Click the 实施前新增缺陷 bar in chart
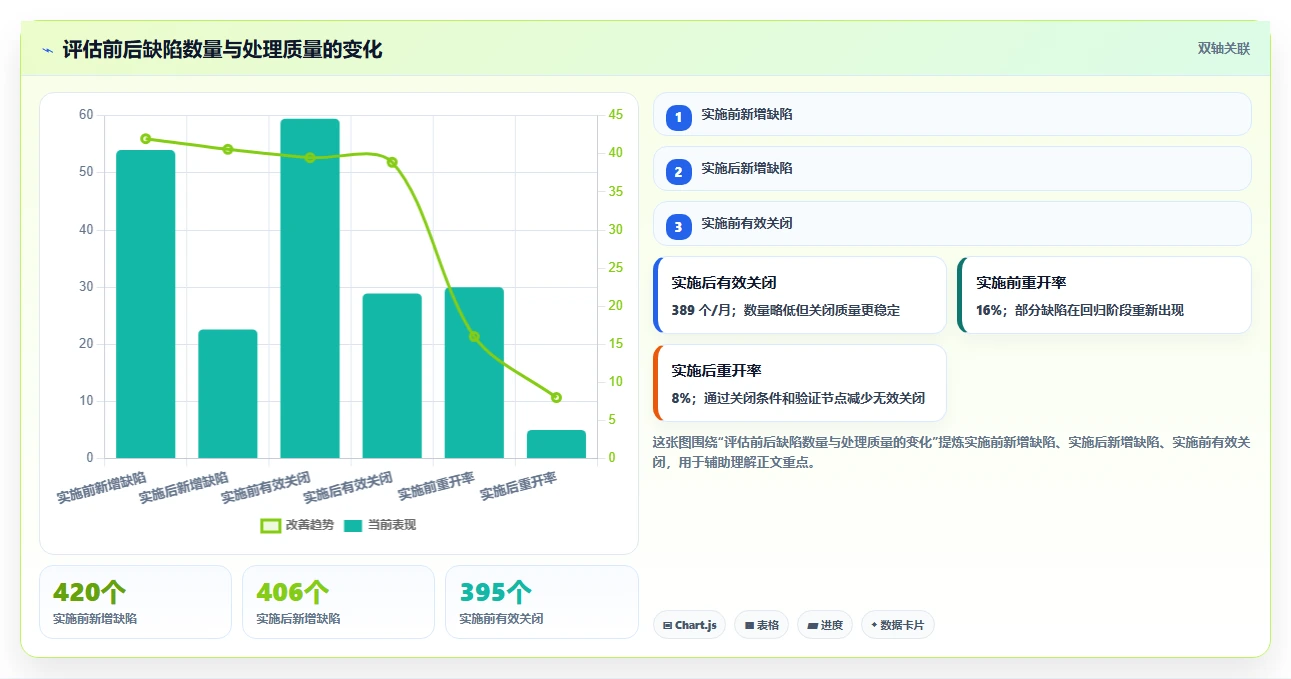Viewport: 1291px width, 679px height. tap(146, 304)
